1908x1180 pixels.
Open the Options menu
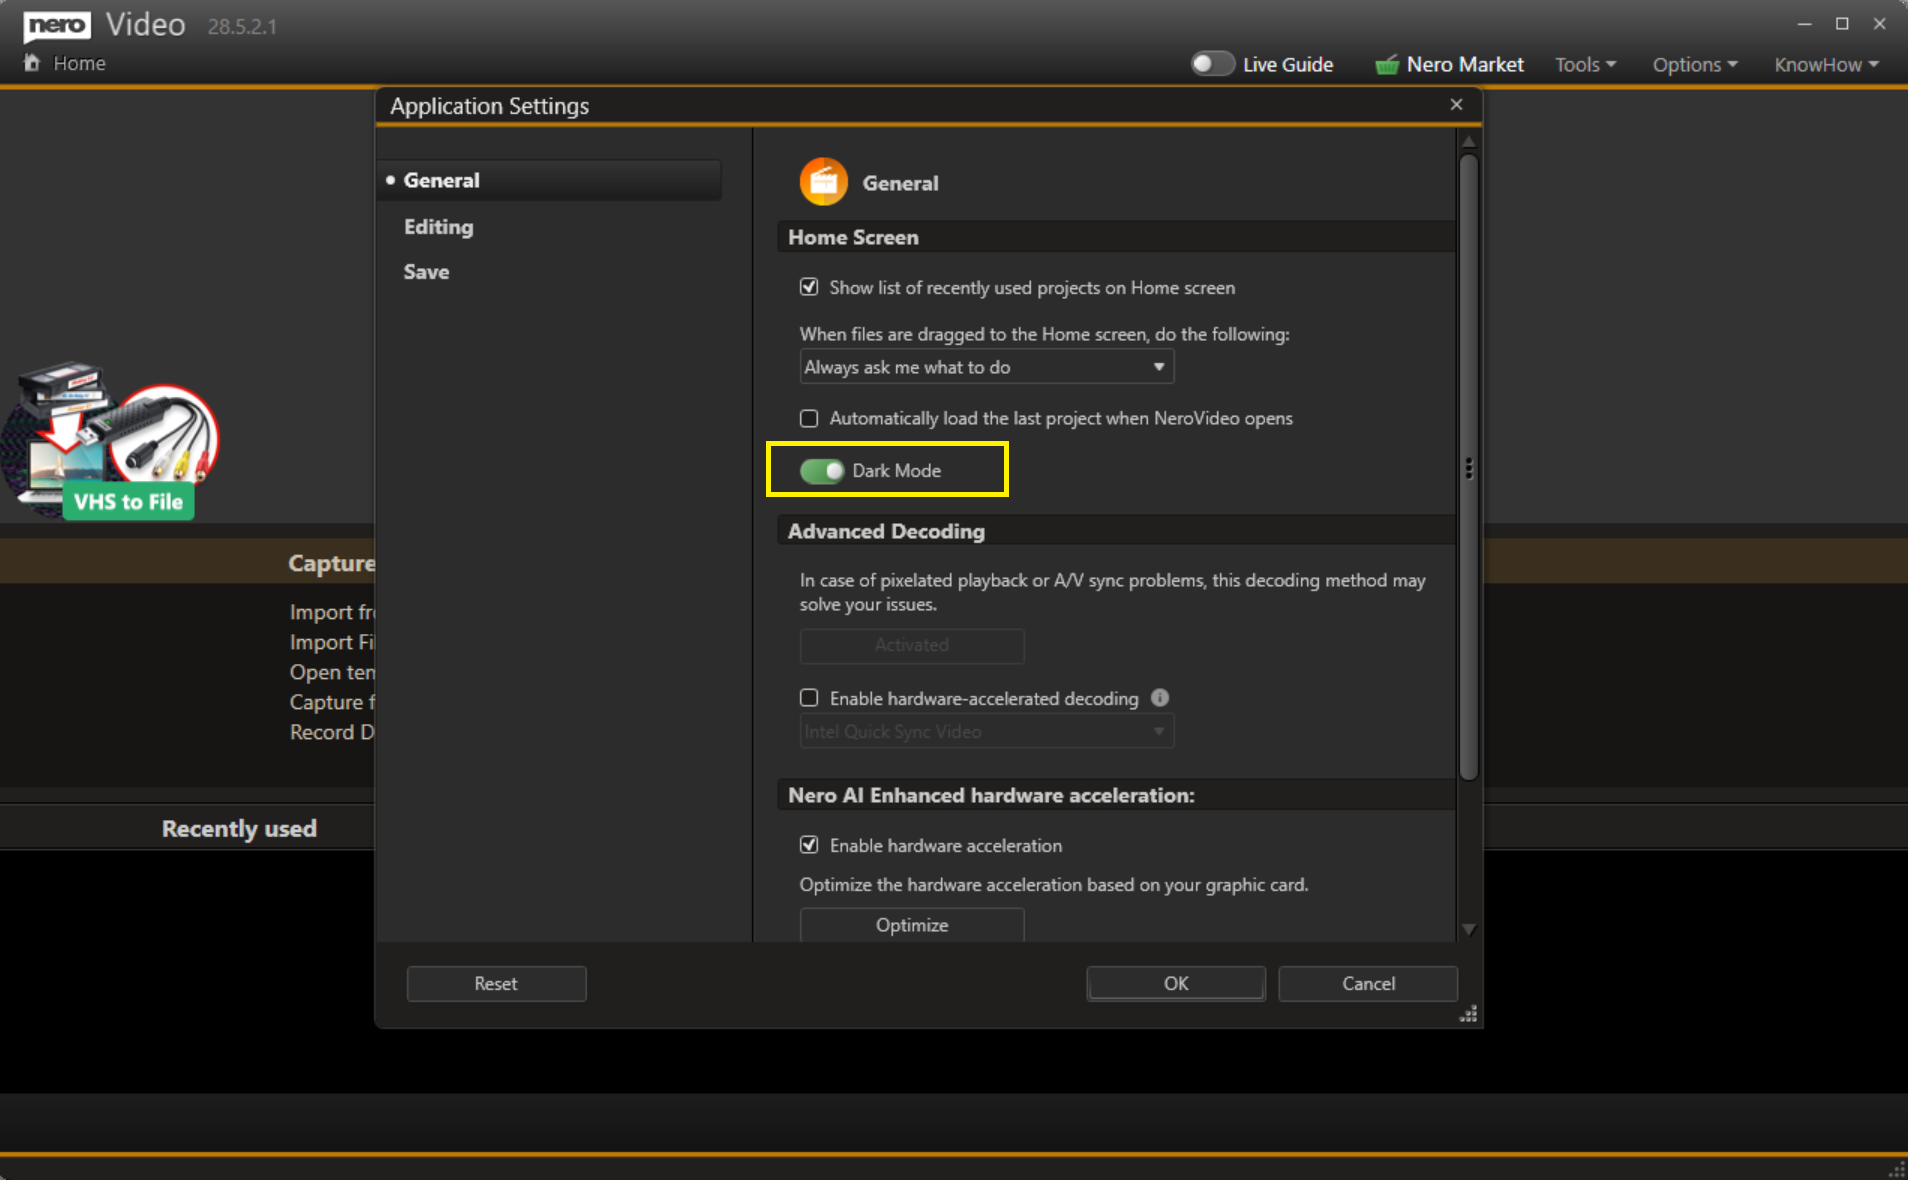(x=1695, y=65)
